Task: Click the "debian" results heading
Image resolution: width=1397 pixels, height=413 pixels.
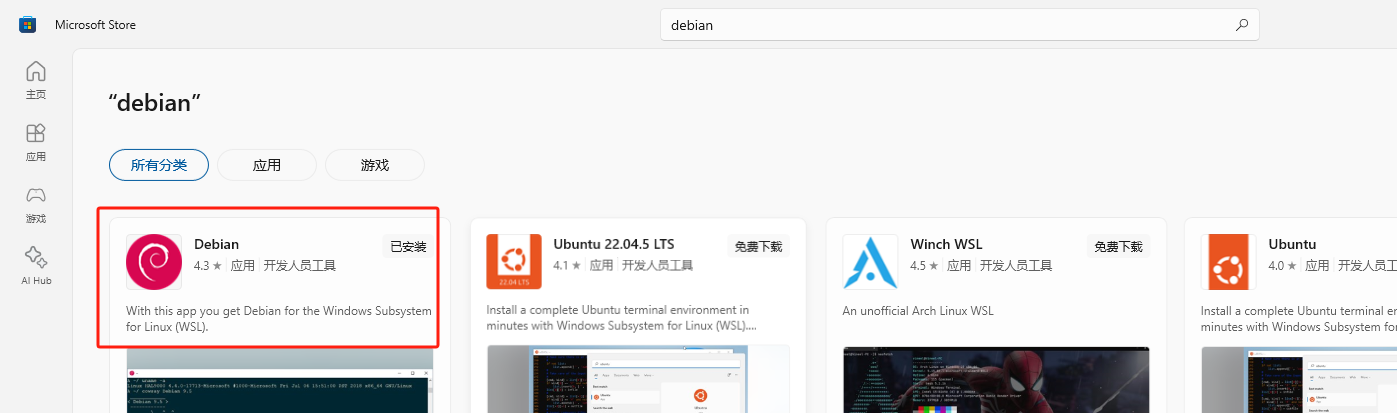Action: pos(155,103)
